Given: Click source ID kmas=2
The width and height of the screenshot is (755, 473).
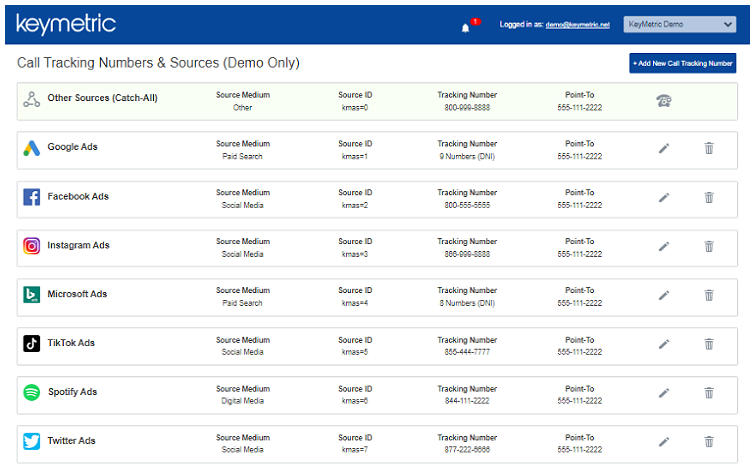Looking at the screenshot, I should coord(355,205).
